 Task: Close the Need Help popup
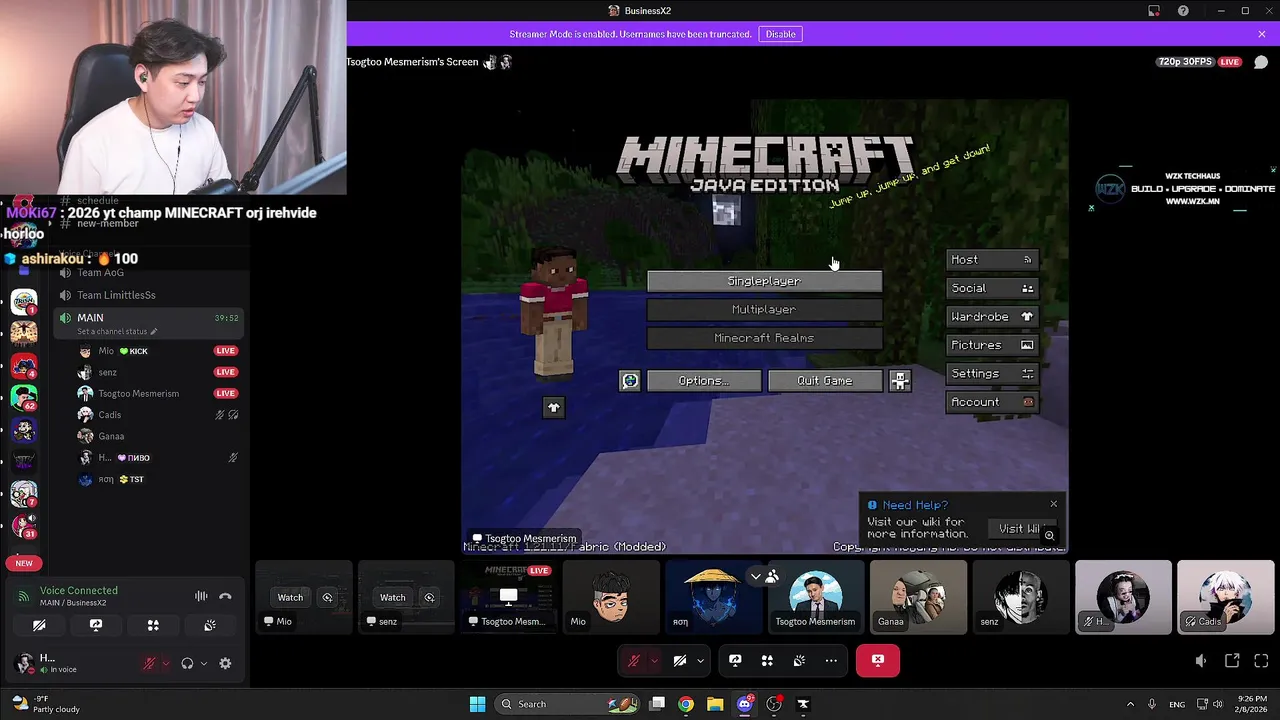(x=1053, y=504)
